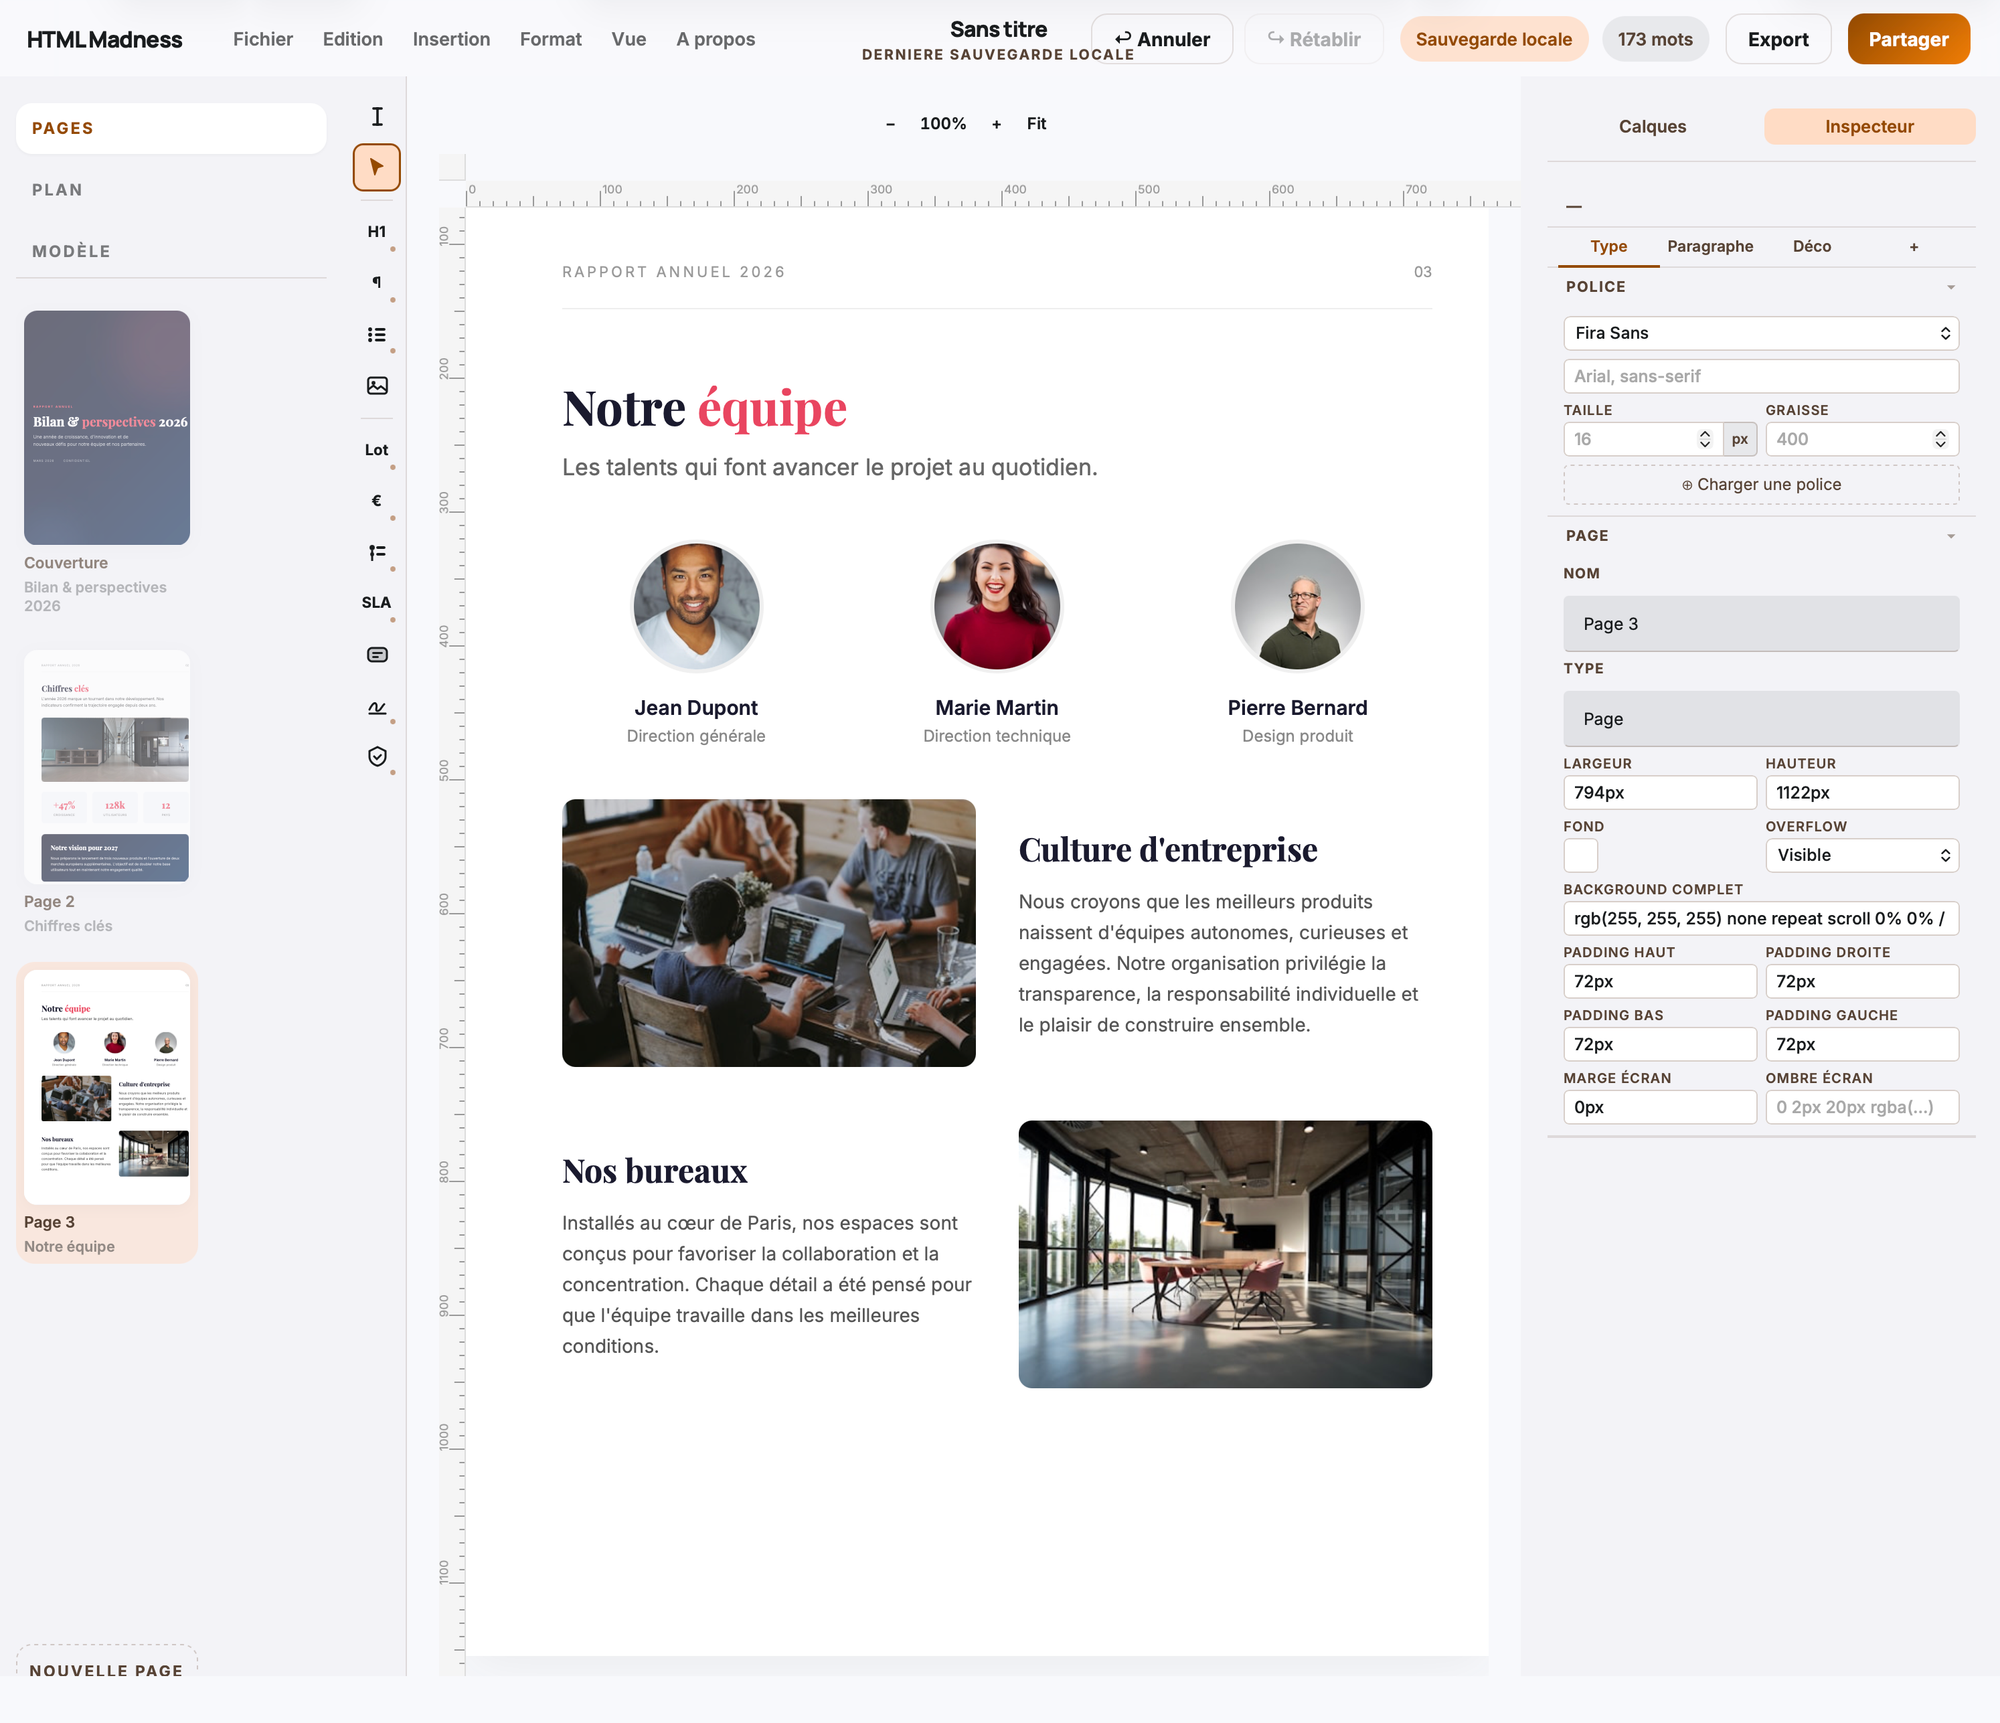
Task: Insert a euro pricing block
Action: click(376, 501)
